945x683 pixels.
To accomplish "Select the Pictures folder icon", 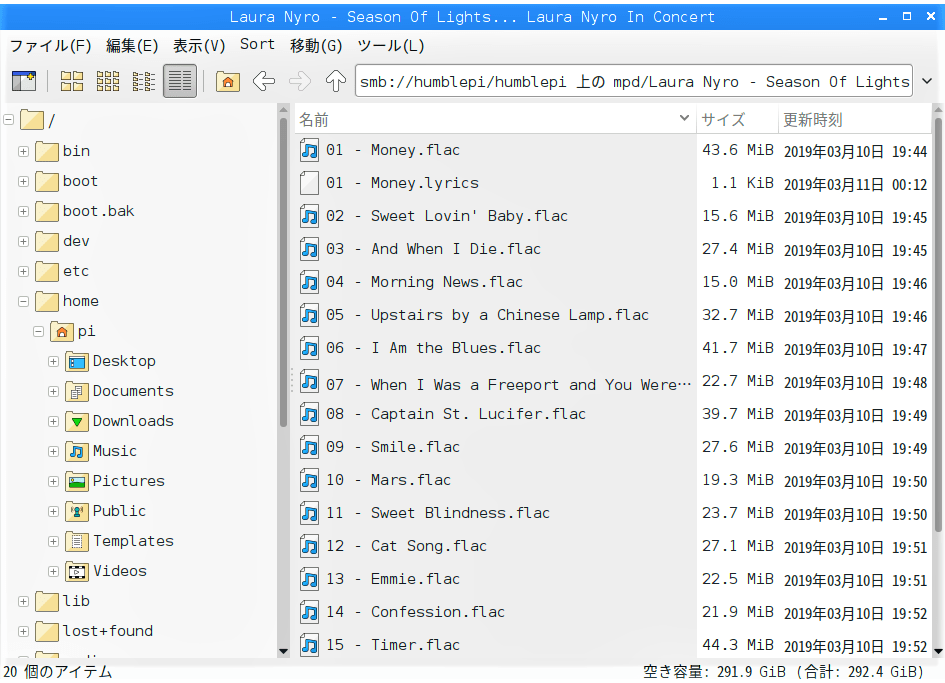I will pos(77,481).
